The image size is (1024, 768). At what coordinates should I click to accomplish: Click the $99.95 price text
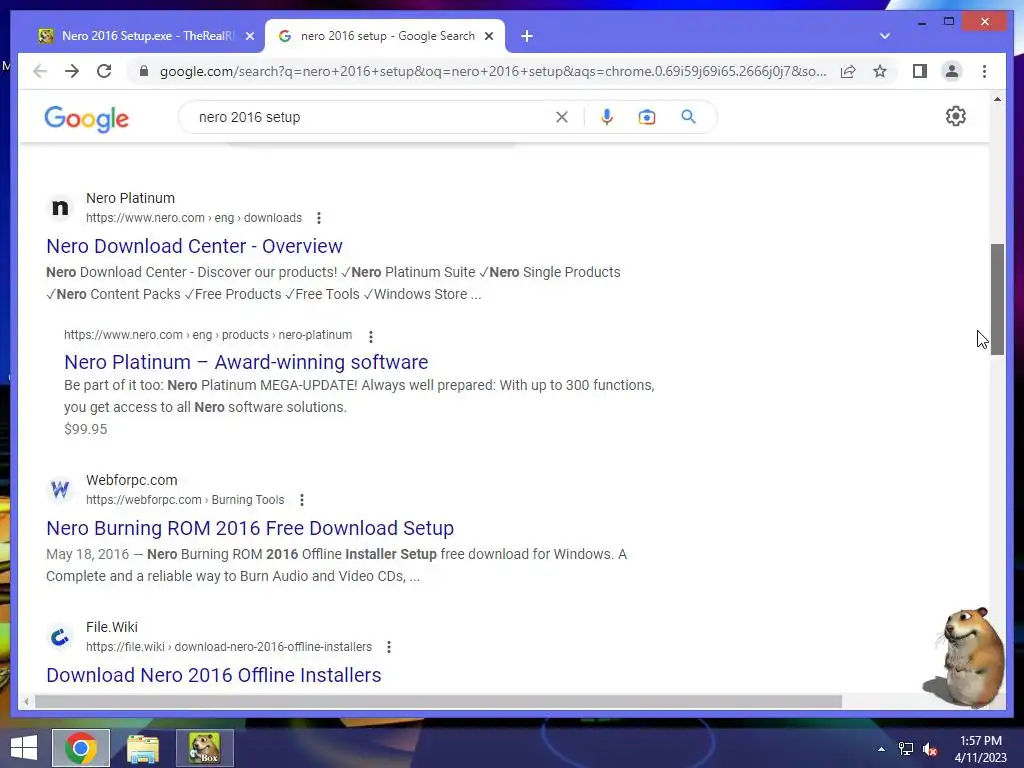pos(86,429)
